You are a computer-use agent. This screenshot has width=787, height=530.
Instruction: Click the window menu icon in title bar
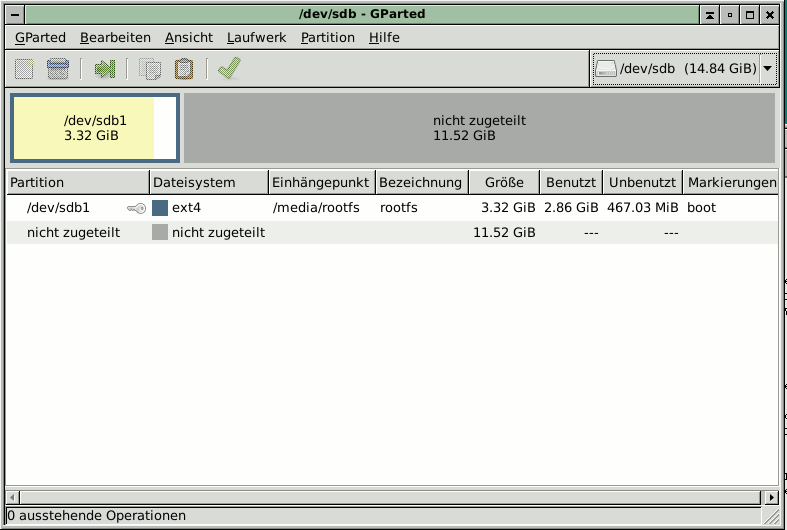12,14
